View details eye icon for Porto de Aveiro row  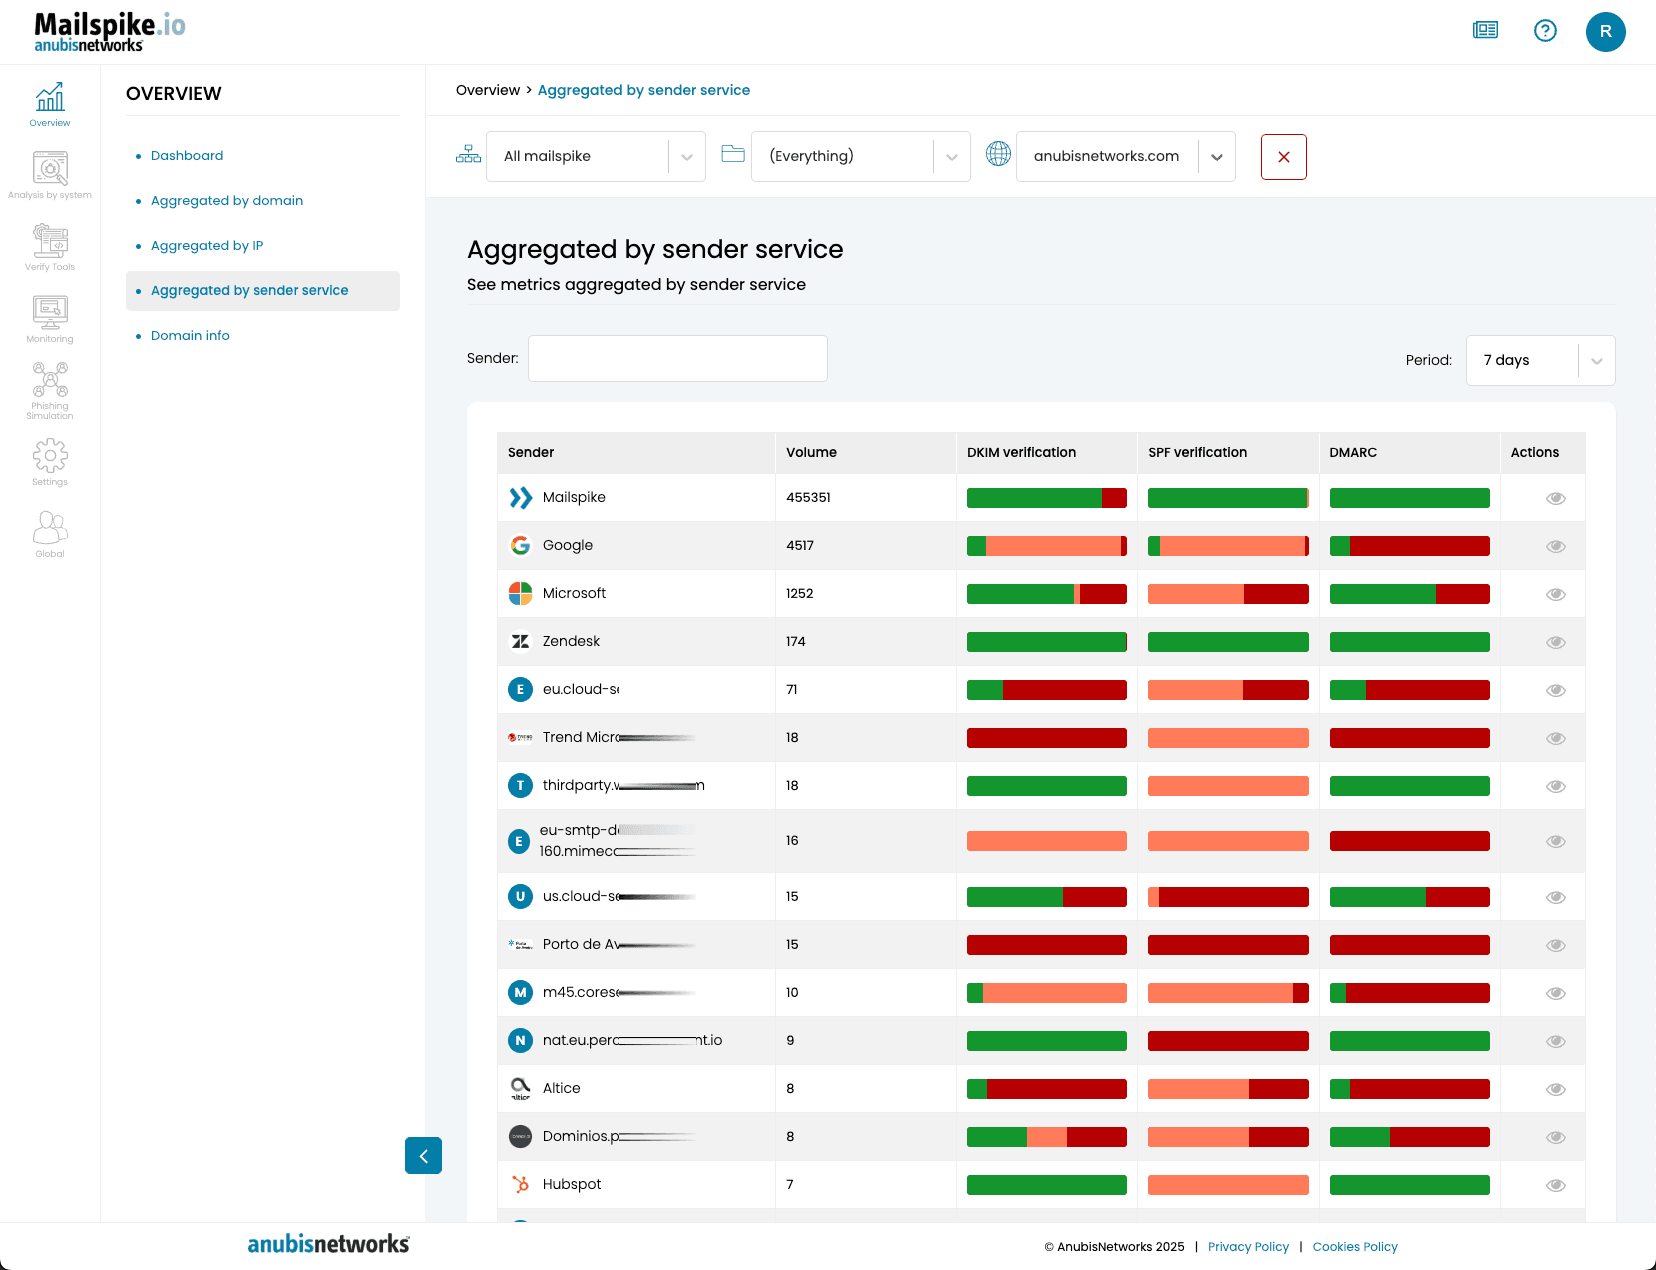click(x=1556, y=946)
